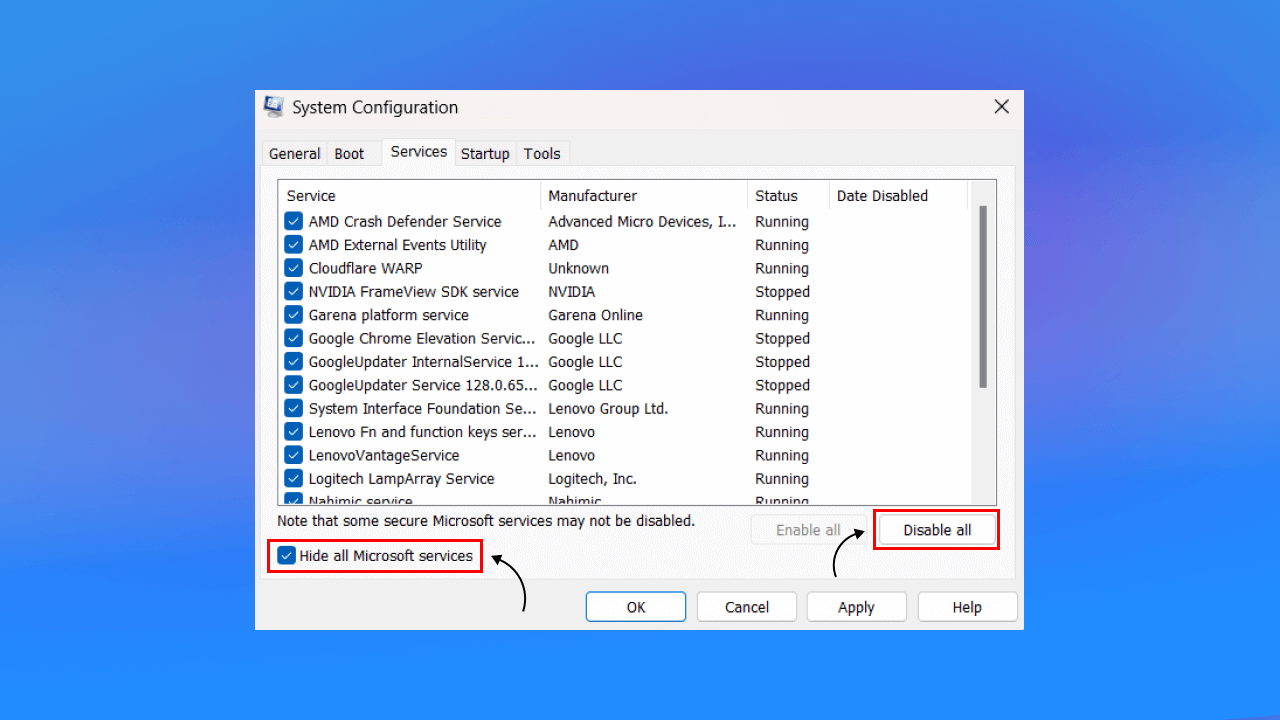Uncheck LenovoVantageService checkbox
This screenshot has height=720, width=1280.
coord(293,455)
